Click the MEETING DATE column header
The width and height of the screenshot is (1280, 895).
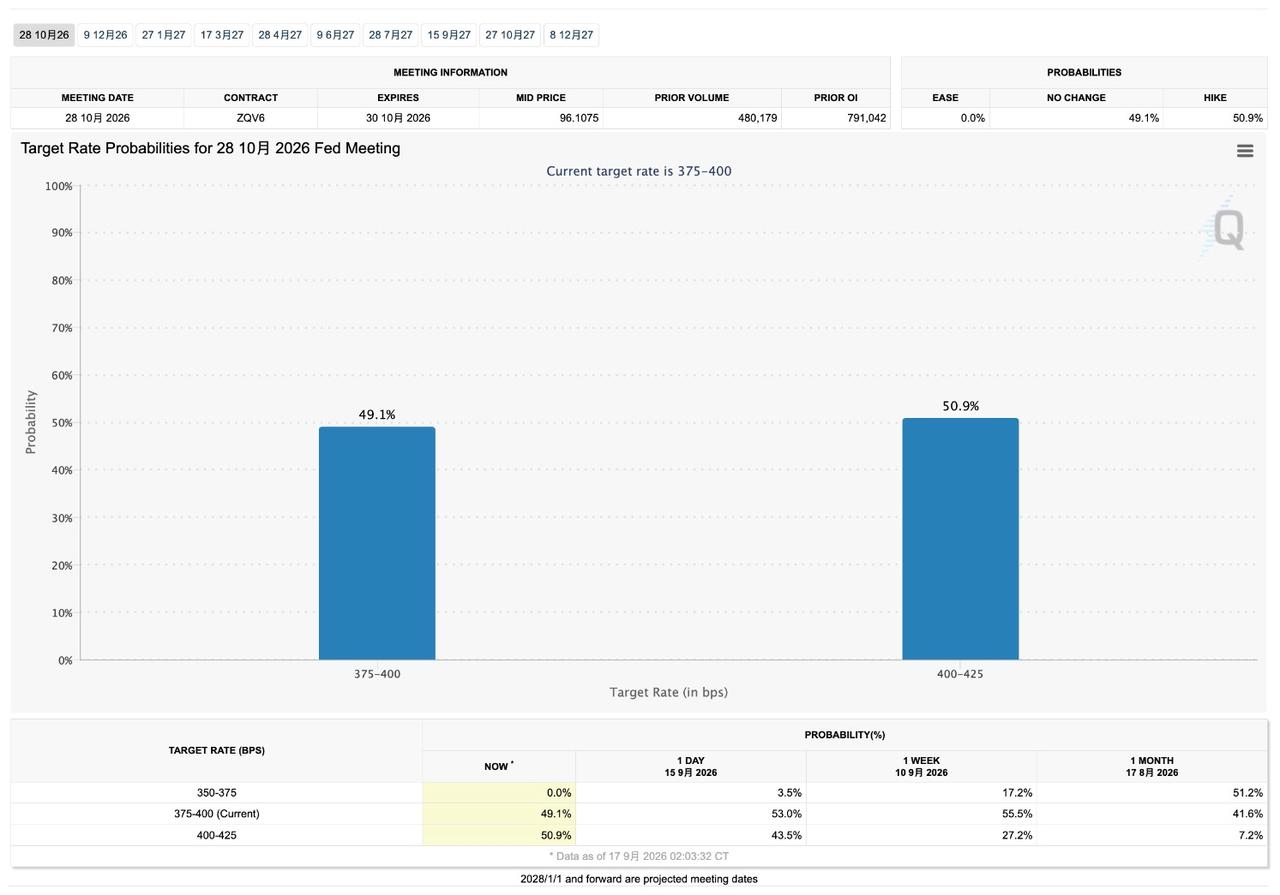tap(98, 98)
